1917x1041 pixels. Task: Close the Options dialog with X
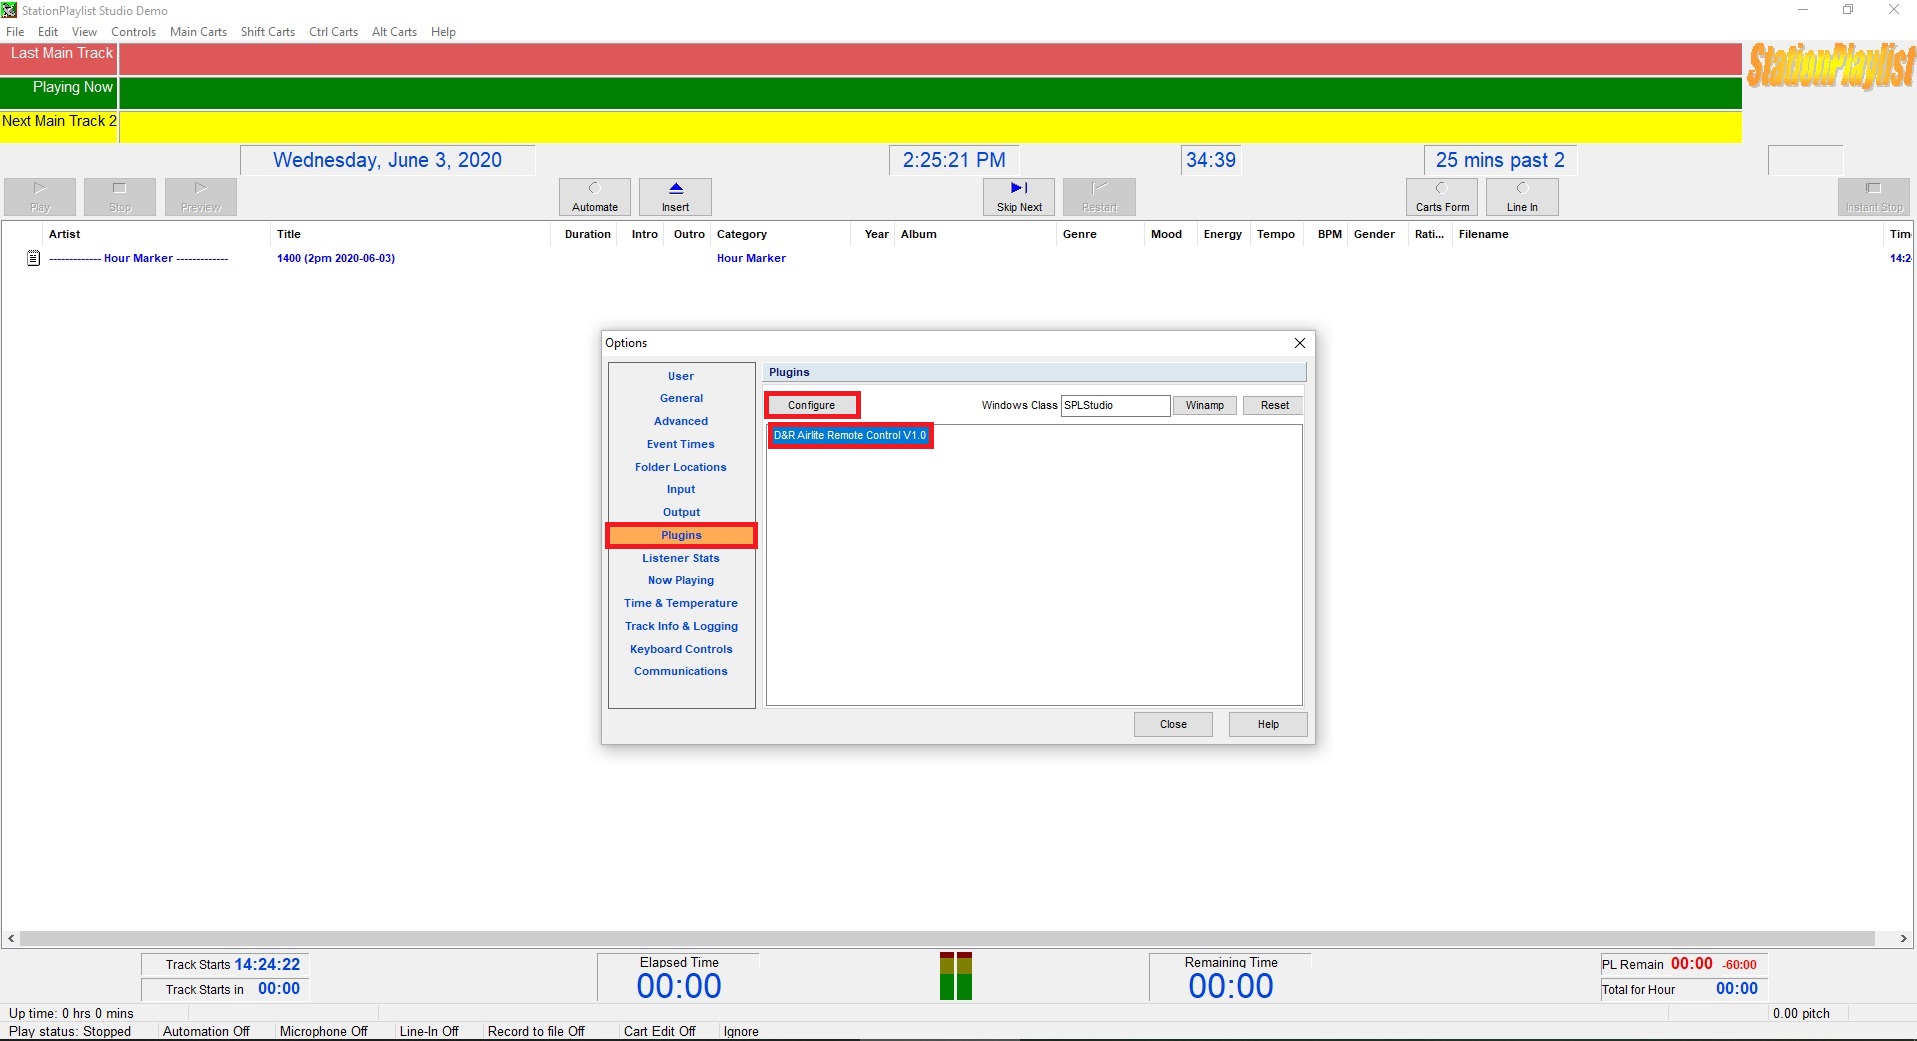1299,343
